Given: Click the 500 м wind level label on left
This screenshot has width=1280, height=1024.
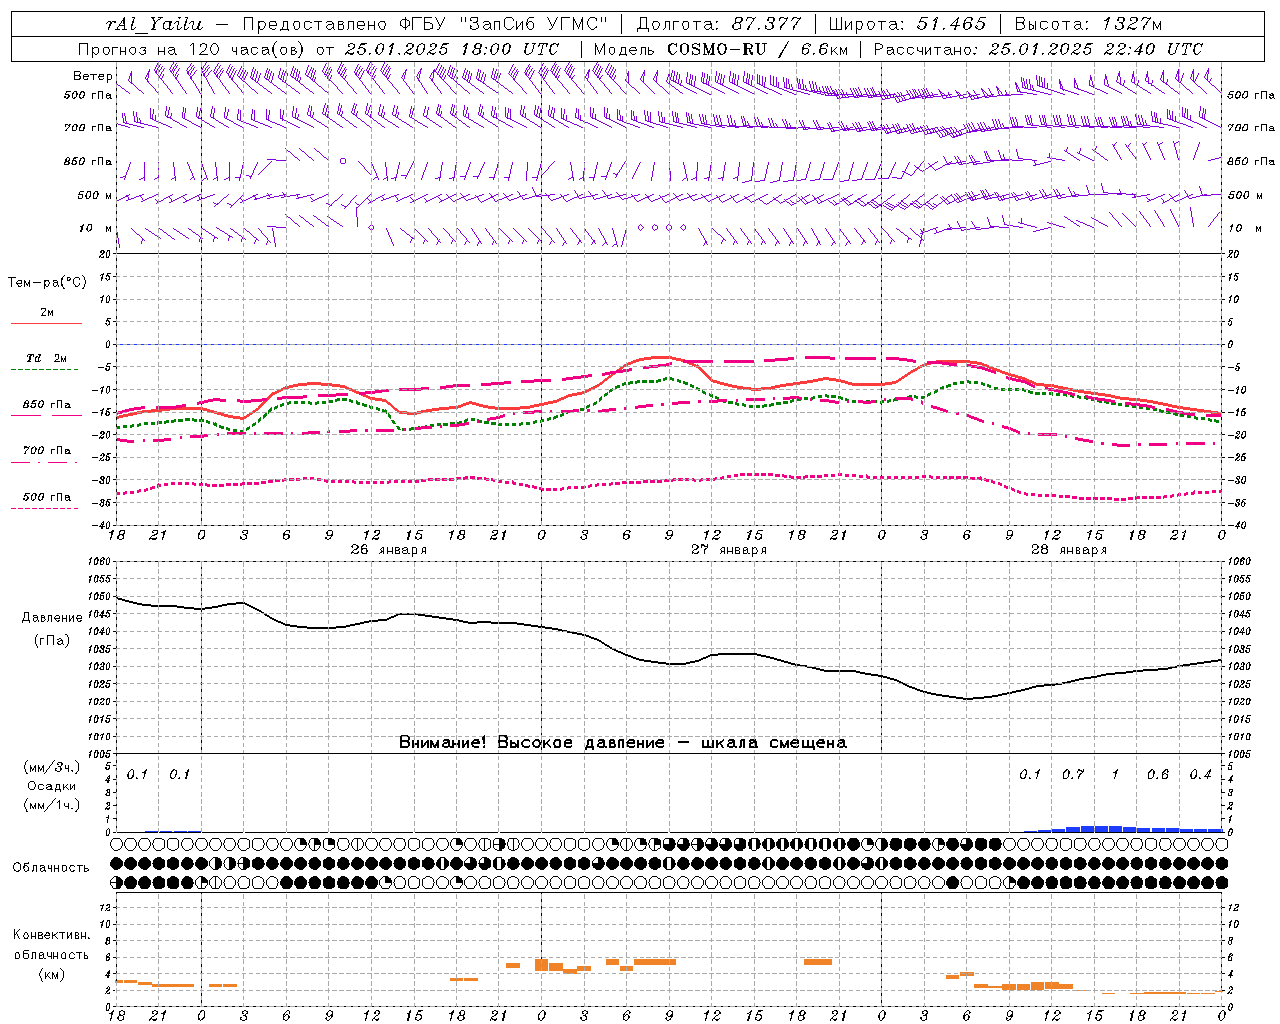Looking at the screenshot, I should click(x=94, y=196).
